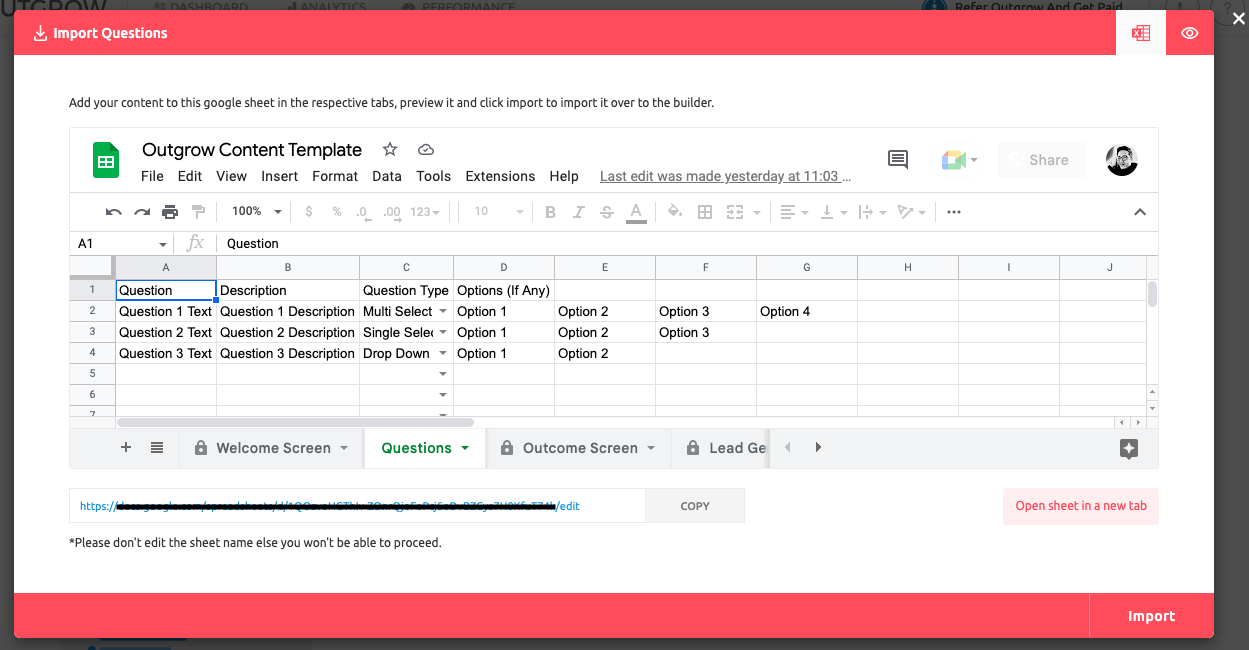This screenshot has width=1249, height=650.
Task: Open the Extensions menu
Action: (500, 176)
